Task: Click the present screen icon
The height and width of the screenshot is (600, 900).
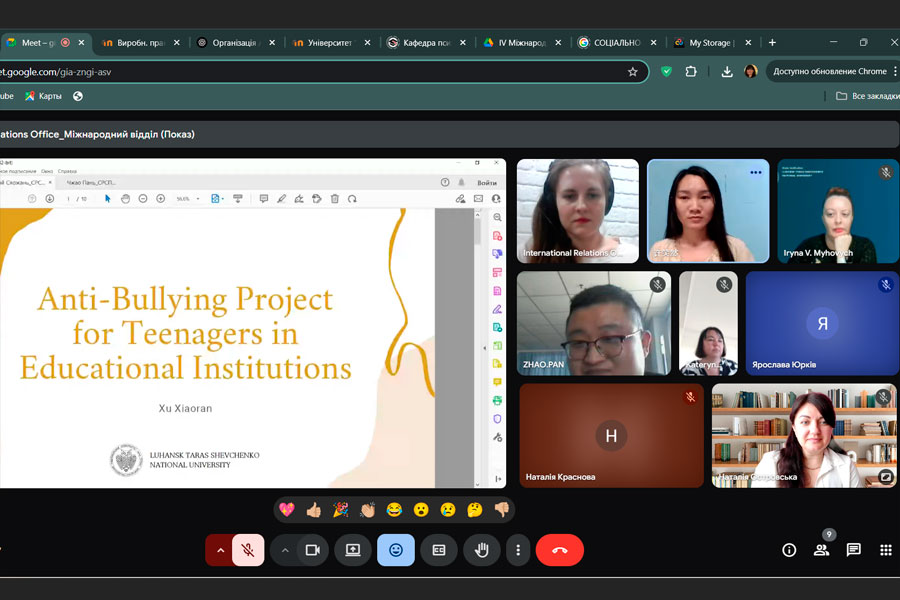Action: [352, 550]
